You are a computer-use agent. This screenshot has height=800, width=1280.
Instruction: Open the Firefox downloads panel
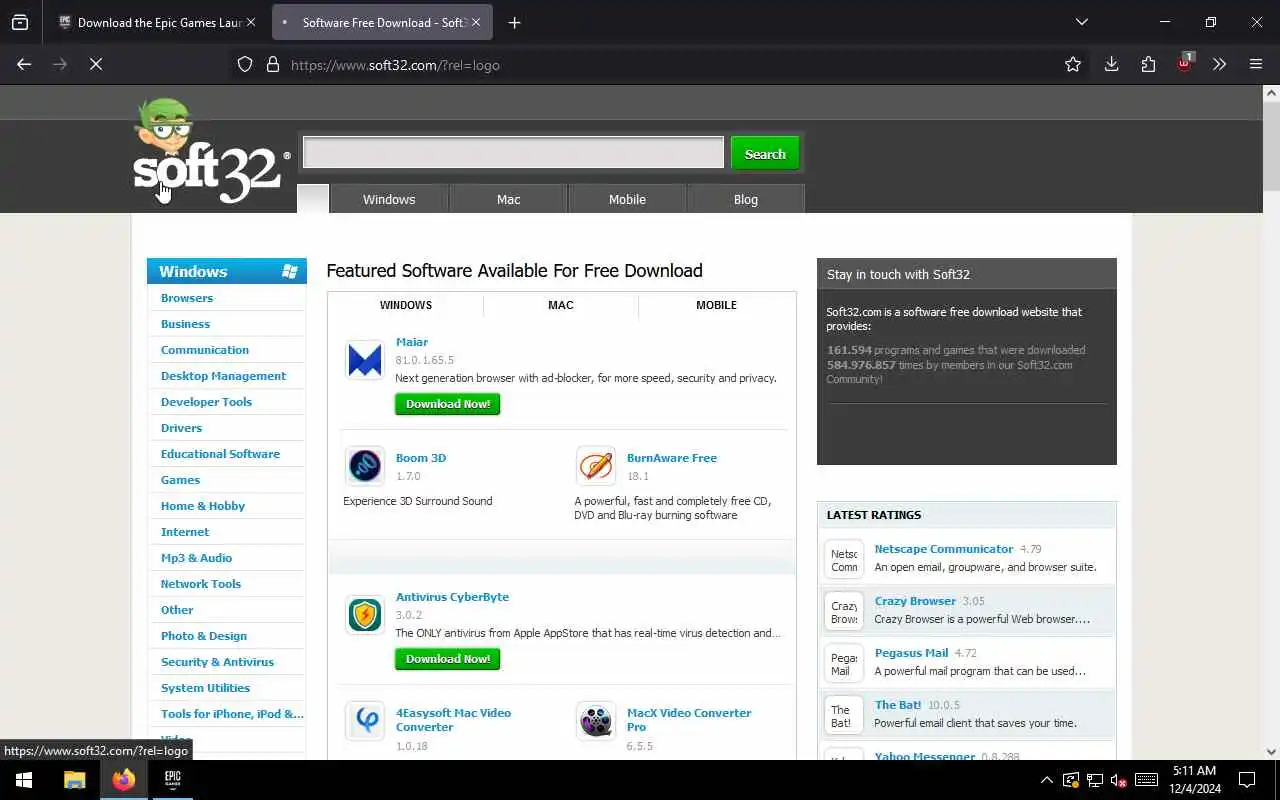pyautogui.click(x=1111, y=64)
